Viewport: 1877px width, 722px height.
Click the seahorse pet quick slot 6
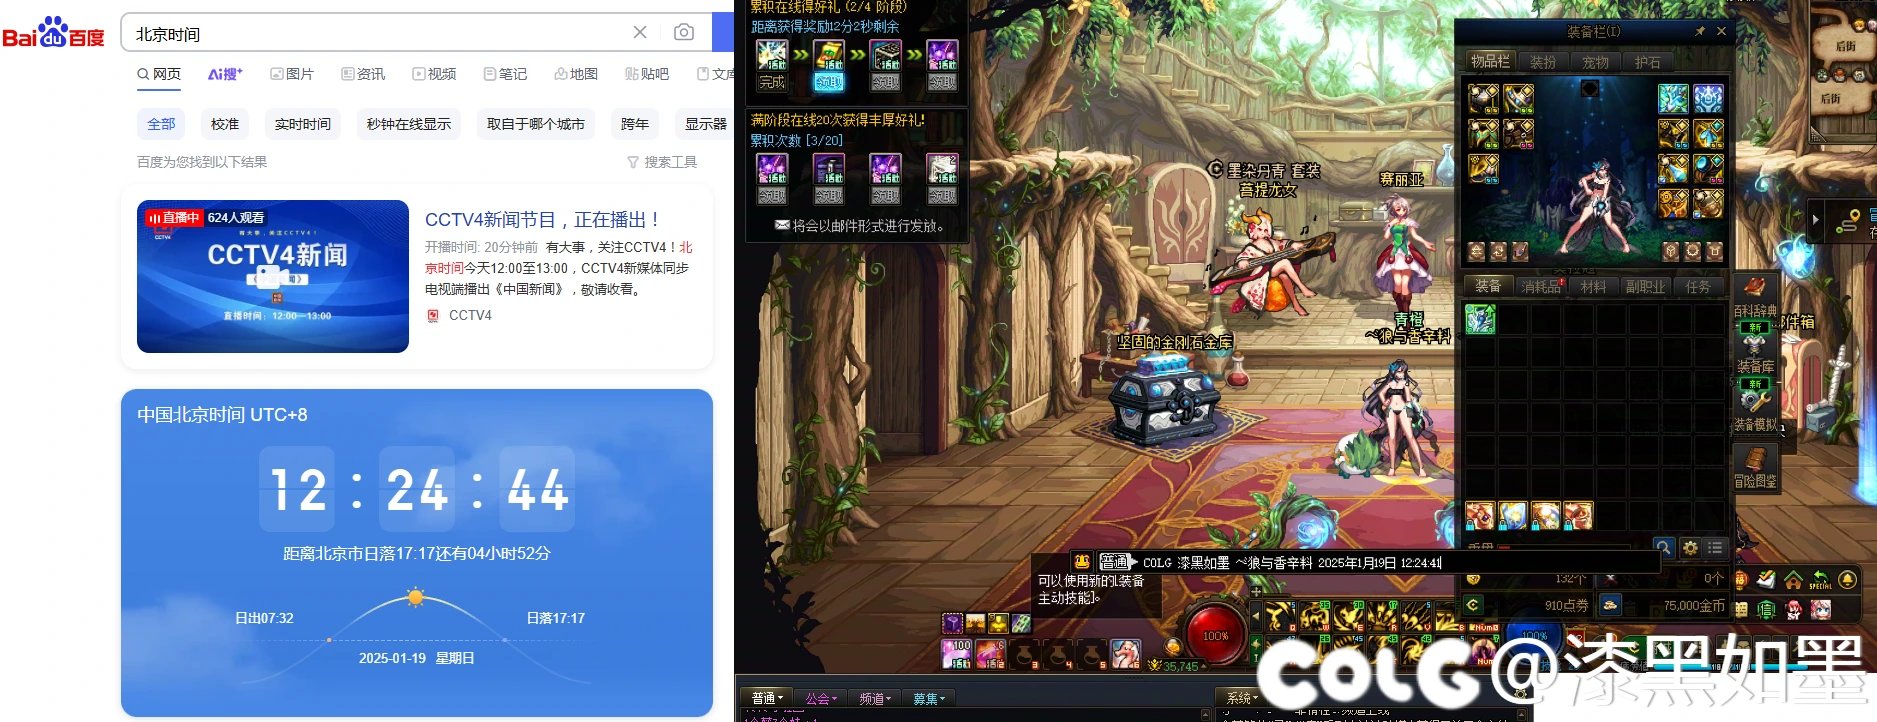click(x=1126, y=654)
